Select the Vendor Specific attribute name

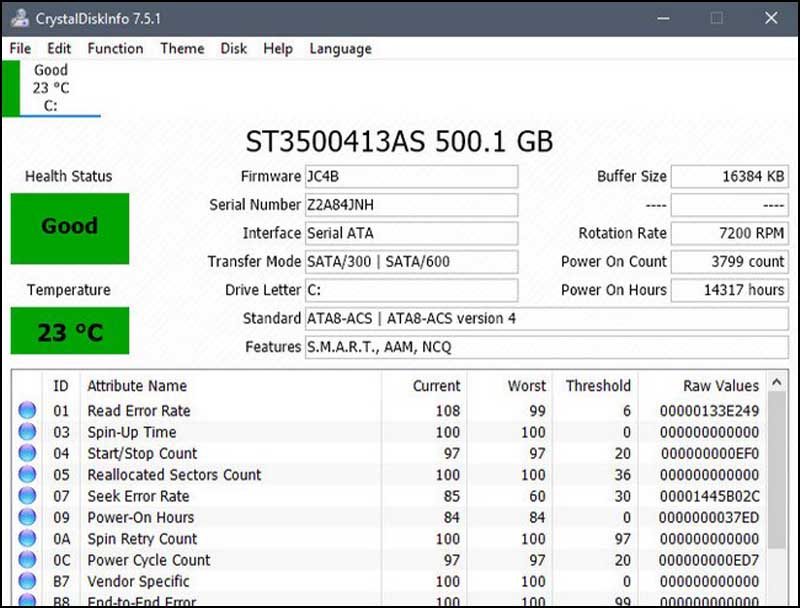(x=138, y=581)
